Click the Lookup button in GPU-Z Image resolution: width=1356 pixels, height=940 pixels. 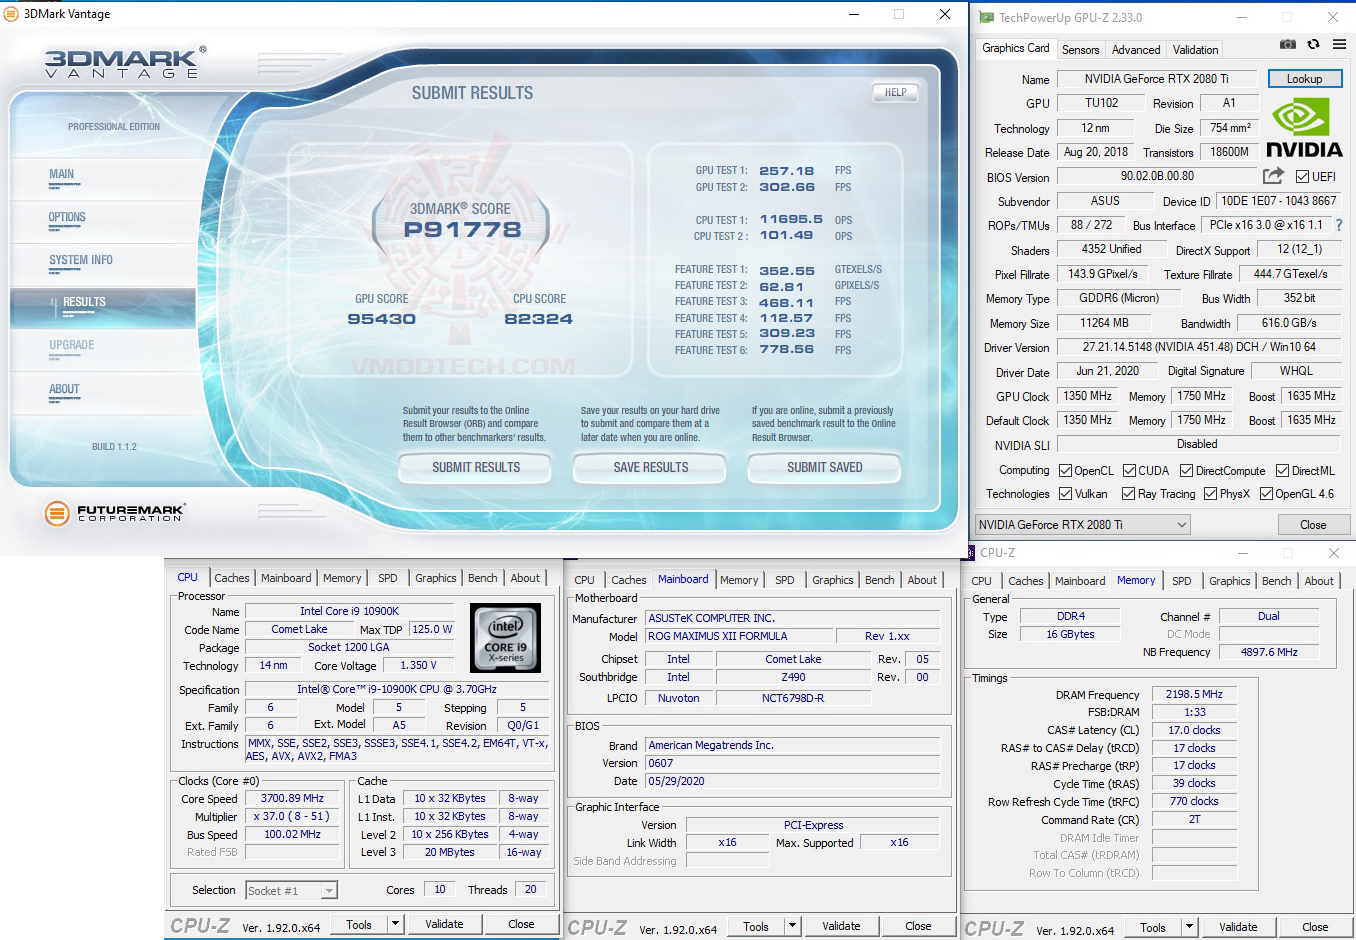pyautogui.click(x=1305, y=78)
